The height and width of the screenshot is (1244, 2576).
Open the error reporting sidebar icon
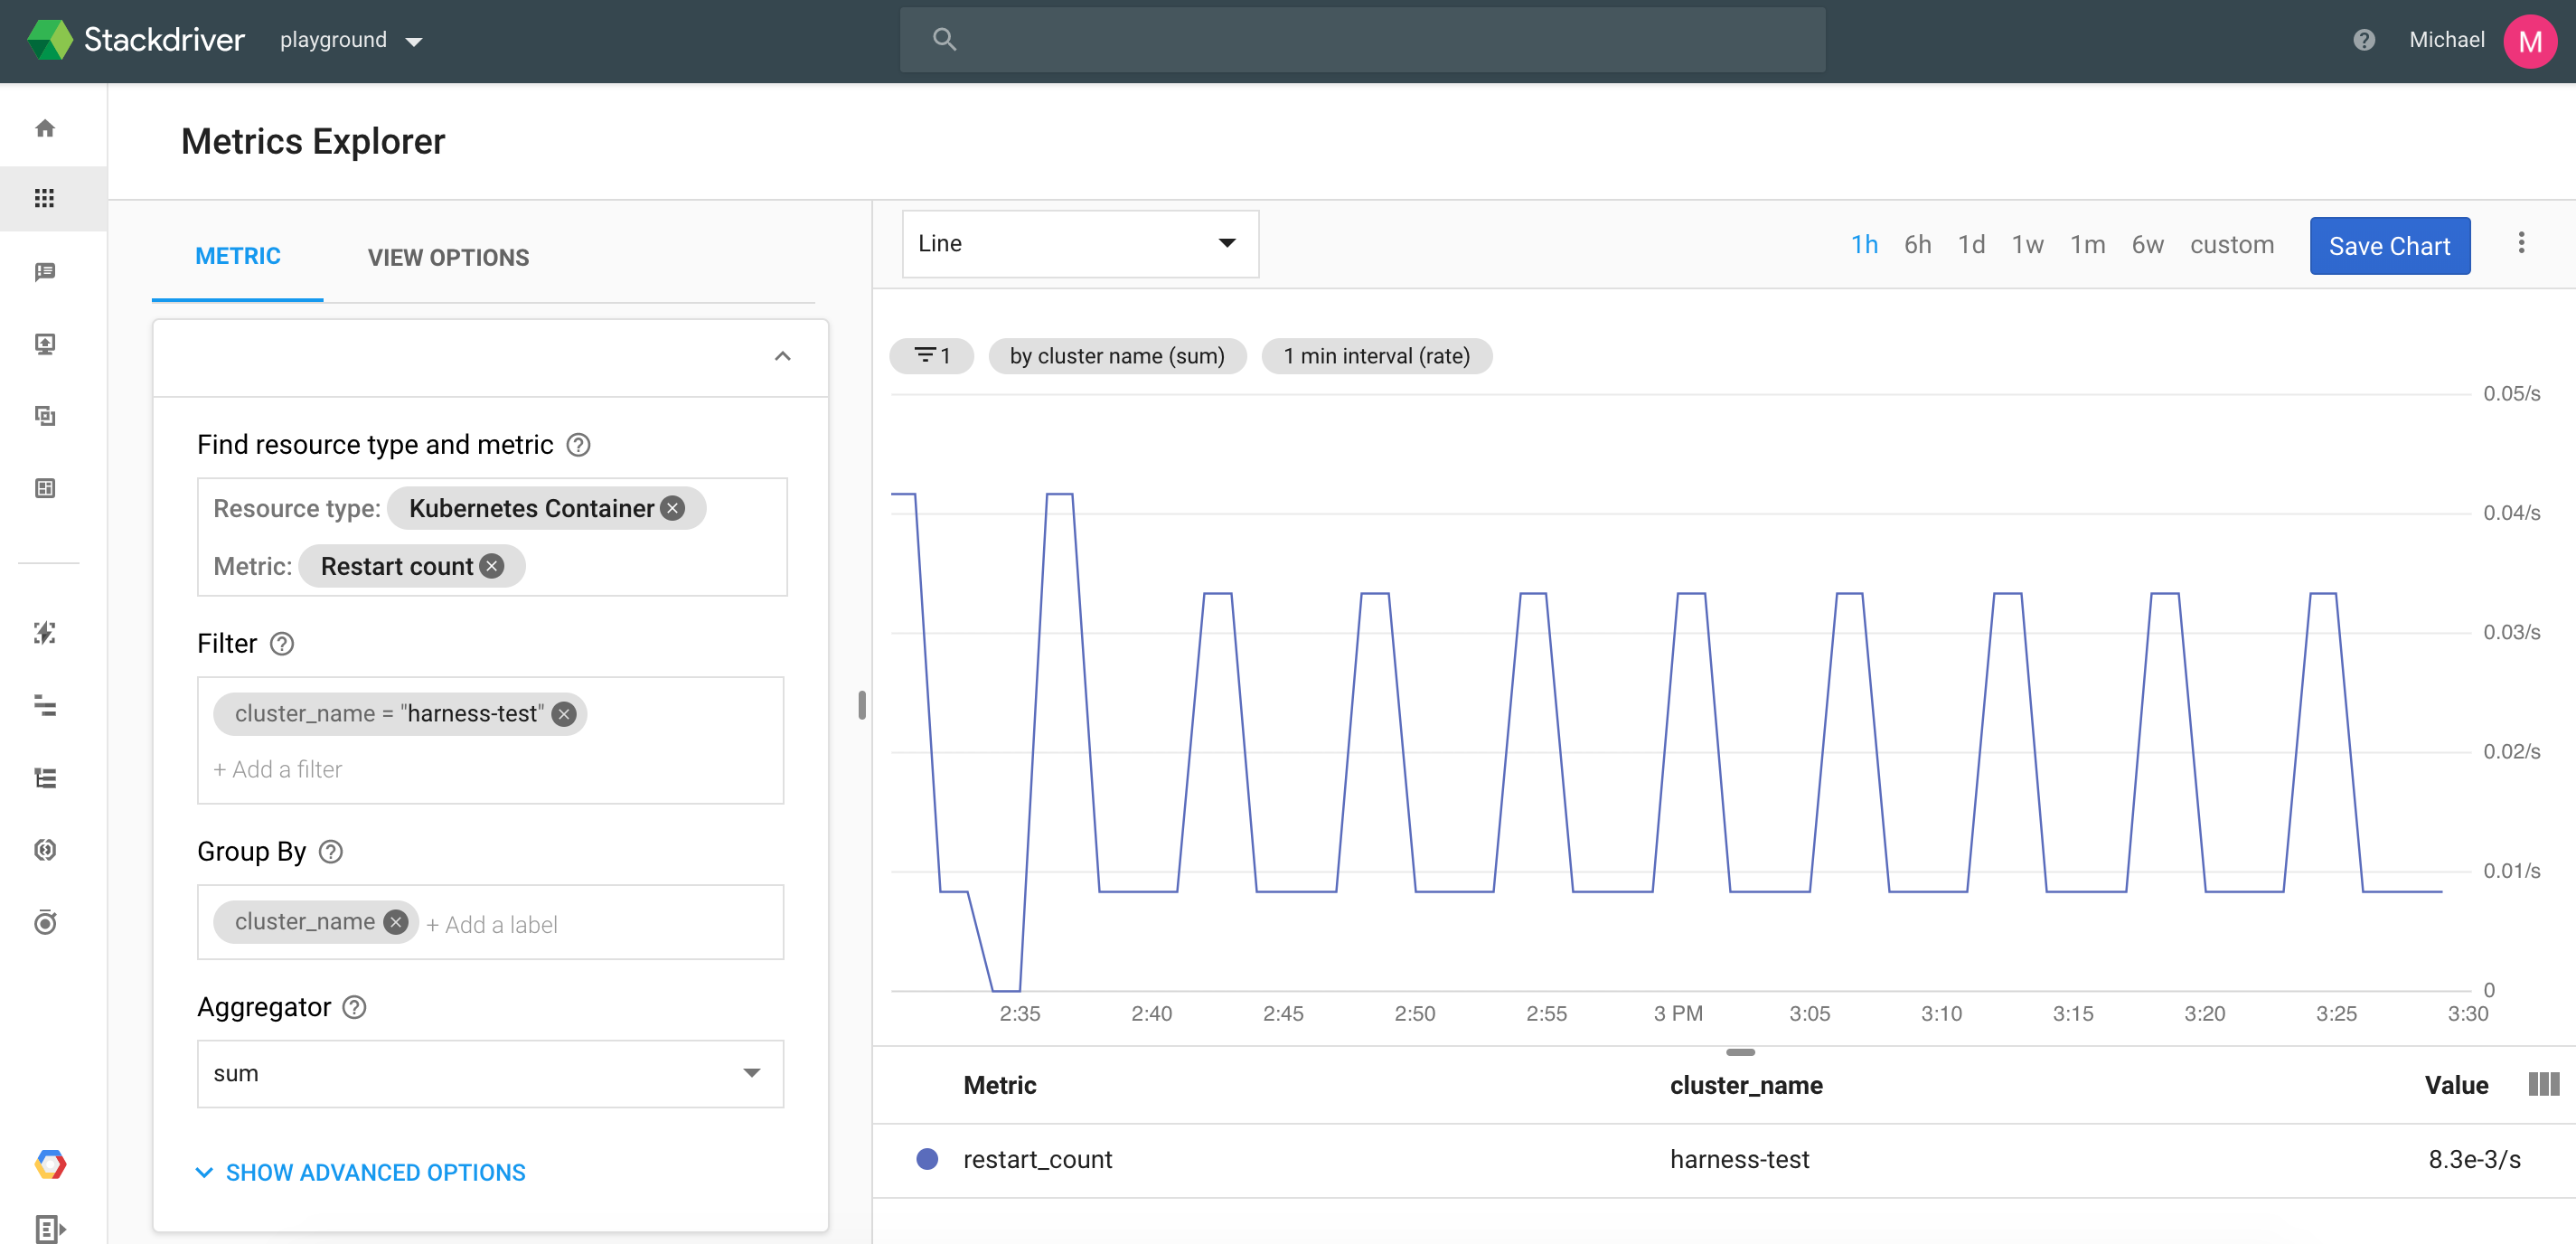45,850
